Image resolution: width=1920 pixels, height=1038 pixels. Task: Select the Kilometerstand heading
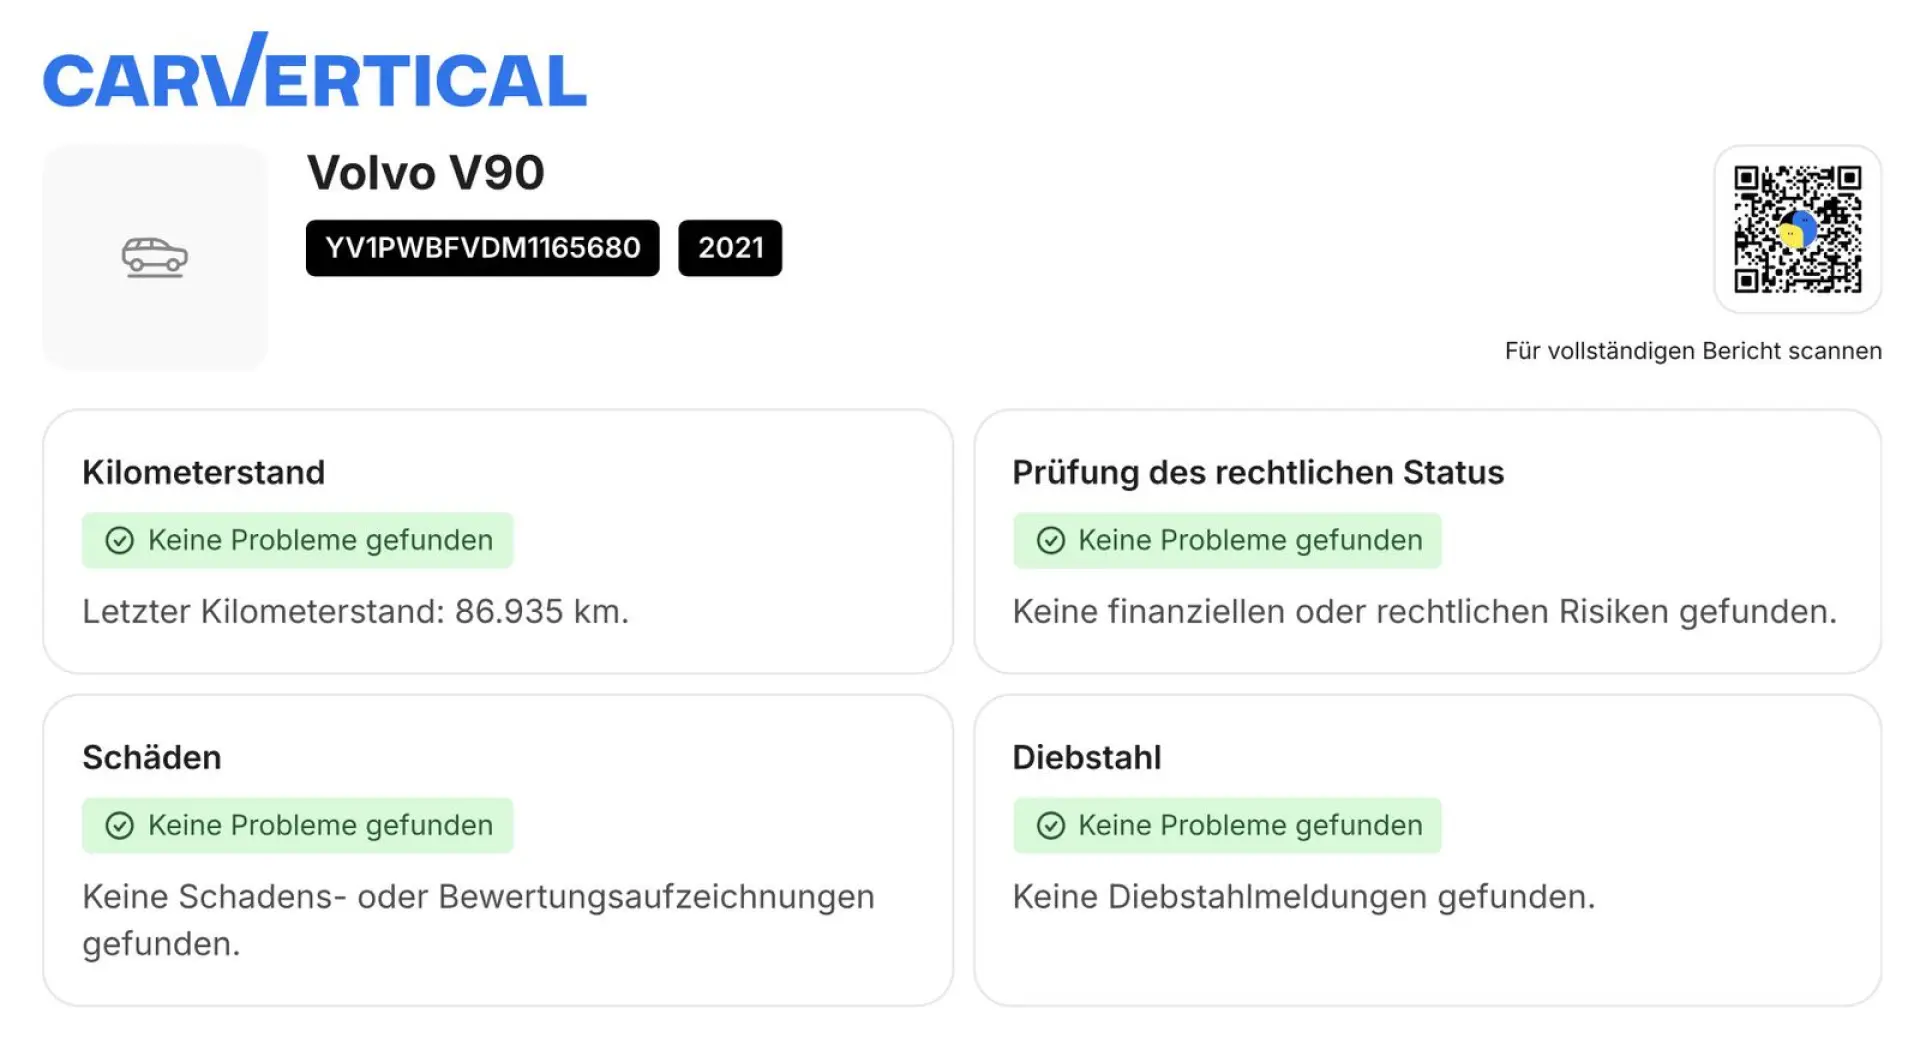click(203, 472)
